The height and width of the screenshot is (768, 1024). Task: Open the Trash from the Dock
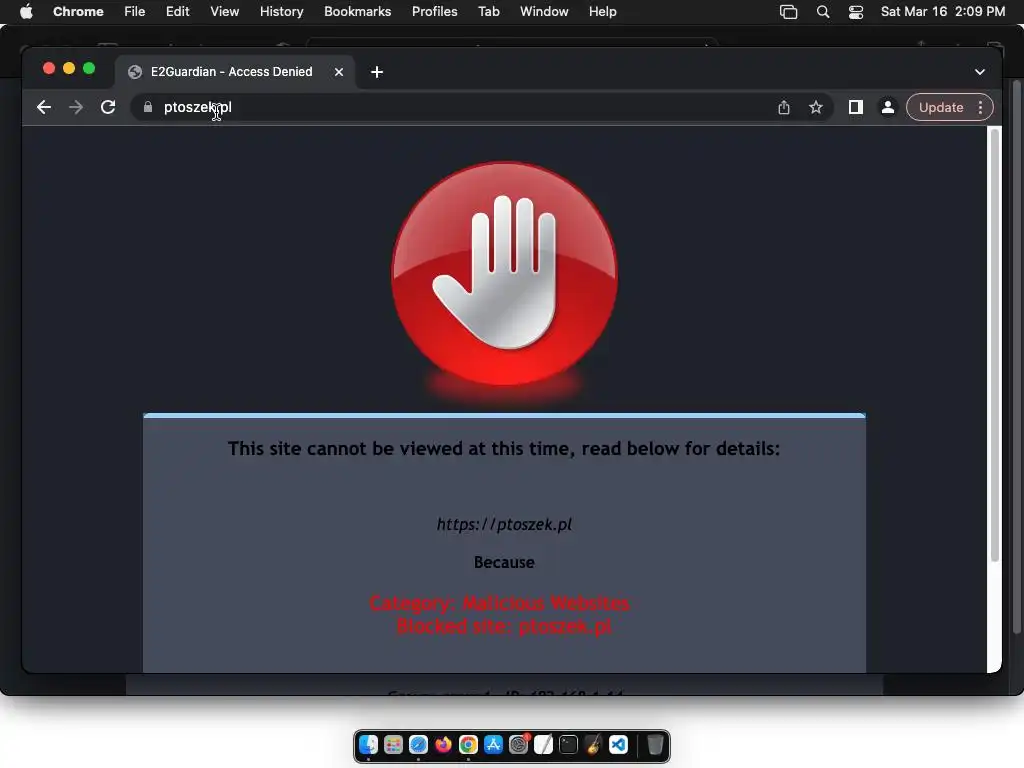(655, 744)
